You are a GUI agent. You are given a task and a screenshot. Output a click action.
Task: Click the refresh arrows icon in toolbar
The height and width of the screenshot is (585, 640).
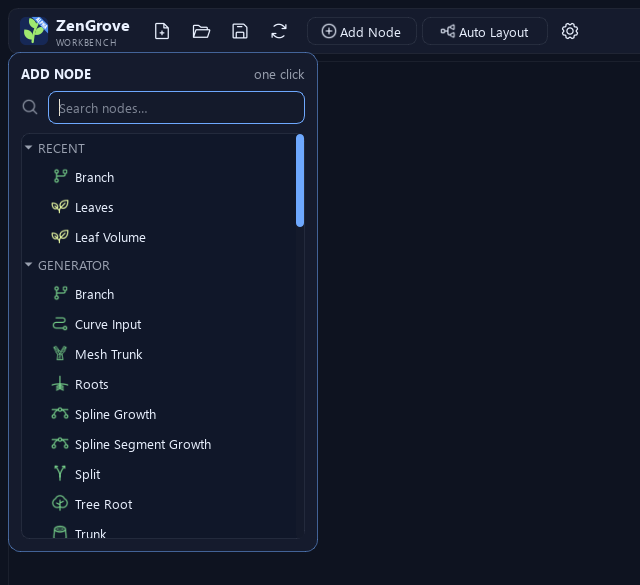click(279, 31)
